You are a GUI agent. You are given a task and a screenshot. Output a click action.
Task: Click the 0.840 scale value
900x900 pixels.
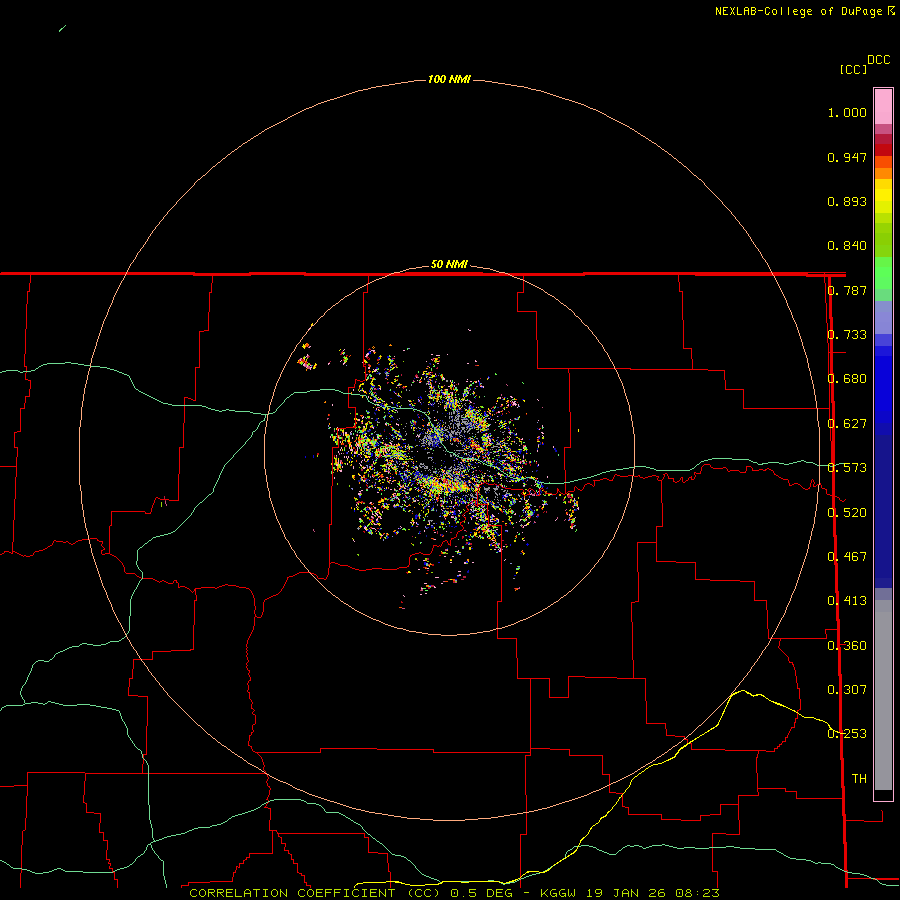(847, 246)
